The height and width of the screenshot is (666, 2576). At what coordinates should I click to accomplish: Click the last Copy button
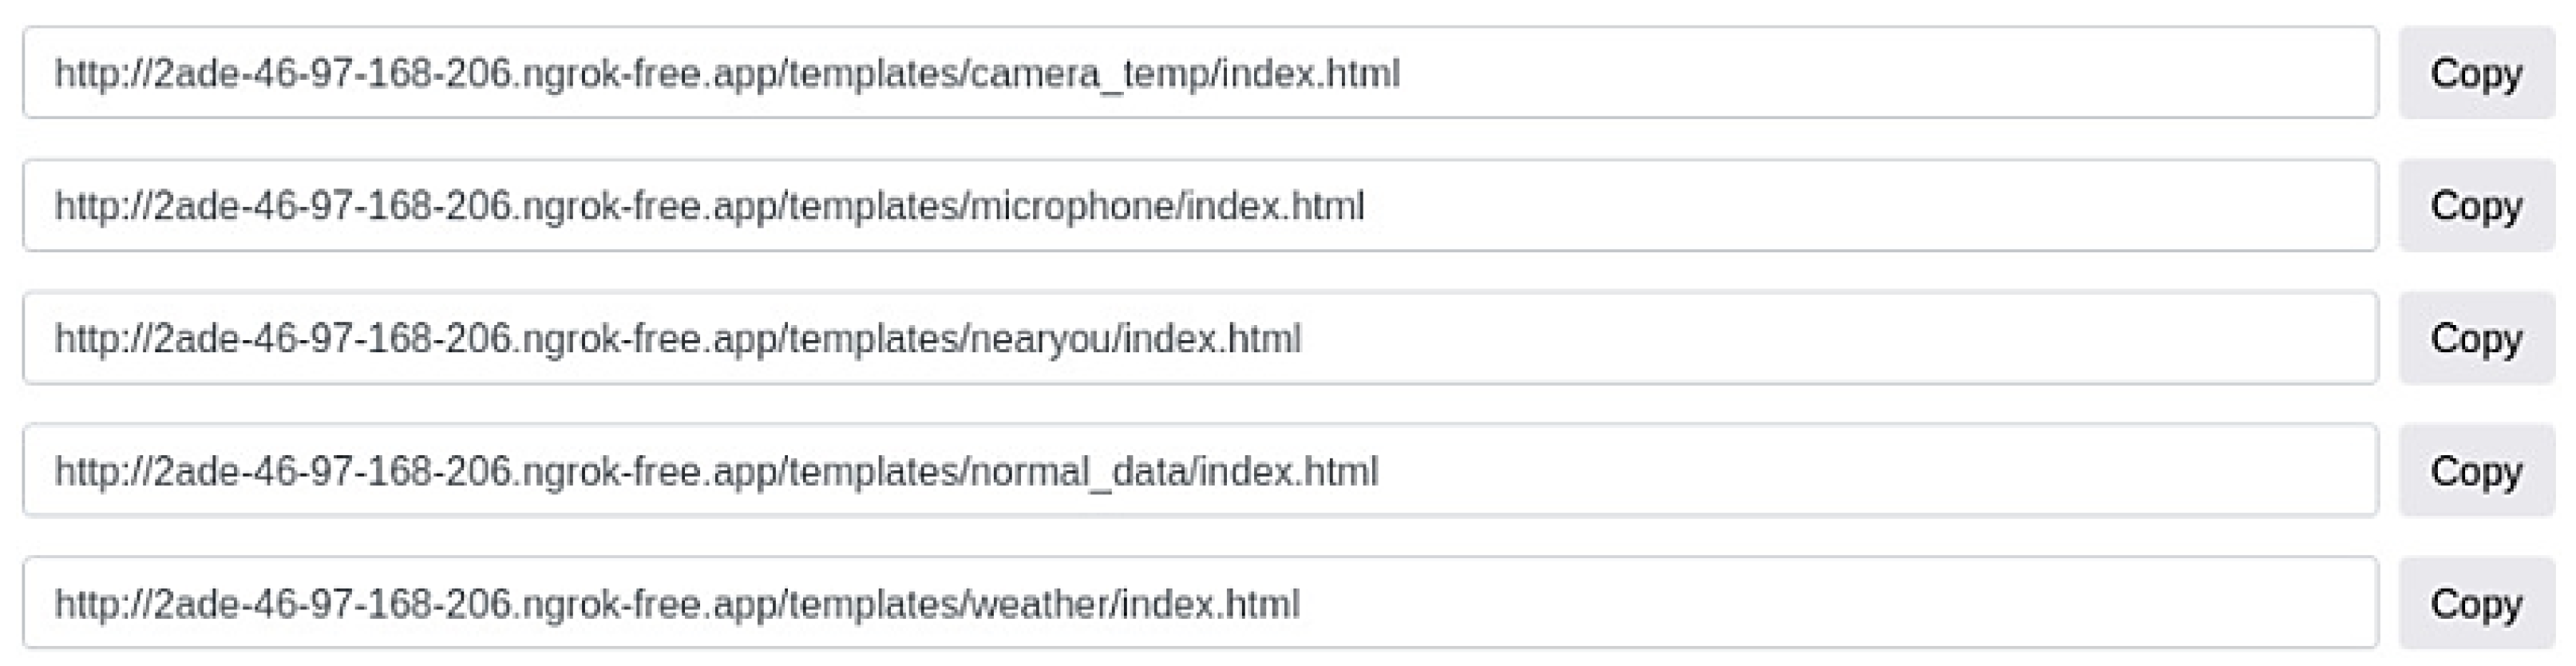pyautogui.click(x=2476, y=603)
